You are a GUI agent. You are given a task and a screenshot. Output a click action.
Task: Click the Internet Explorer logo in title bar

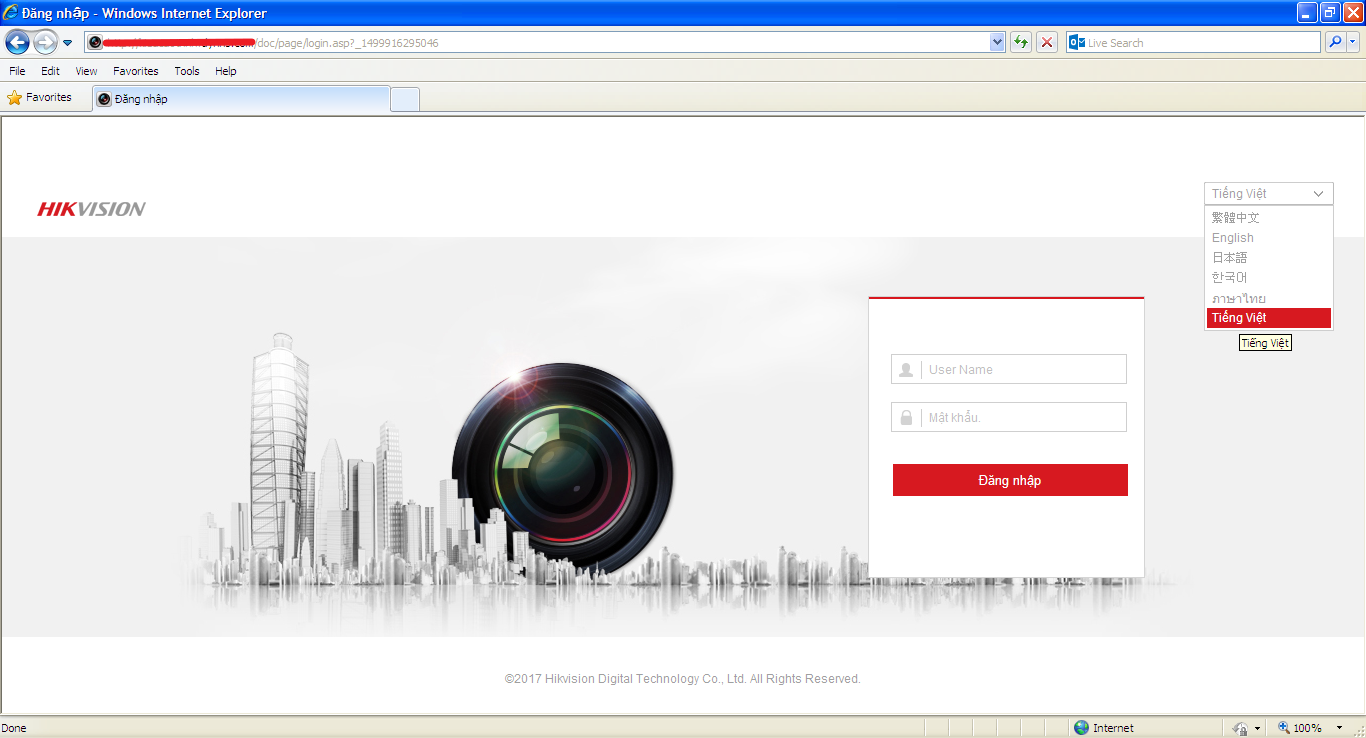pyautogui.click(x=11, y=13)
